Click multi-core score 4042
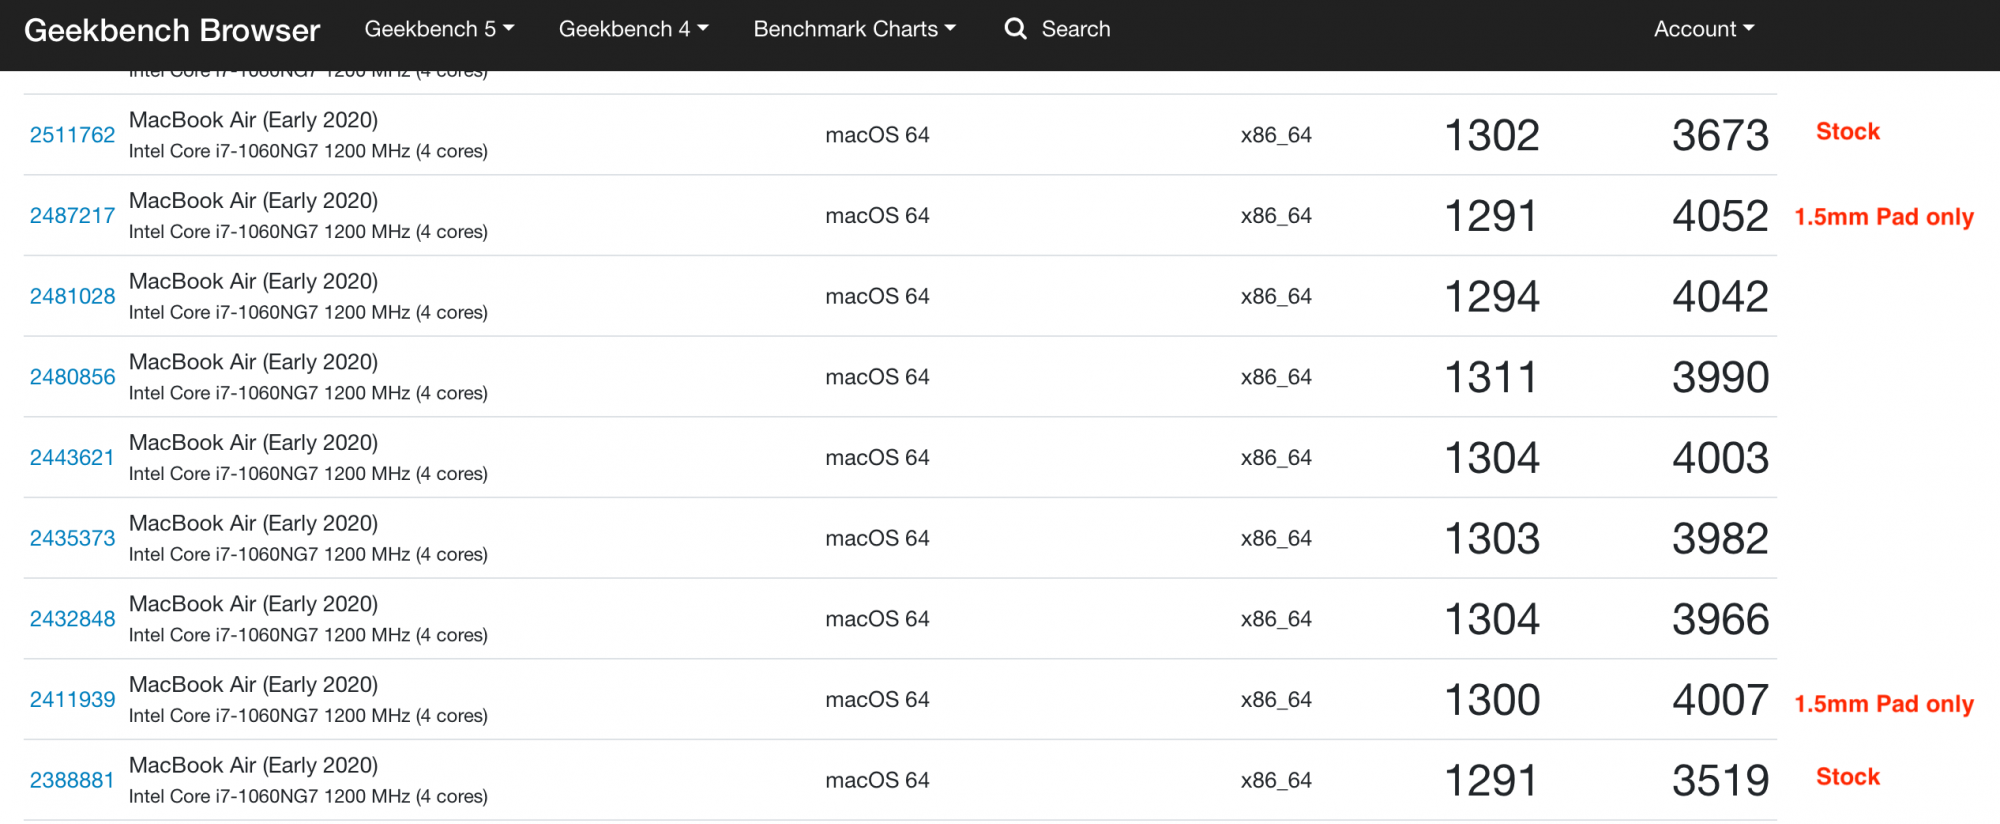The height and width of the screenshot is (824, 2000). (x=1720, y=296)
